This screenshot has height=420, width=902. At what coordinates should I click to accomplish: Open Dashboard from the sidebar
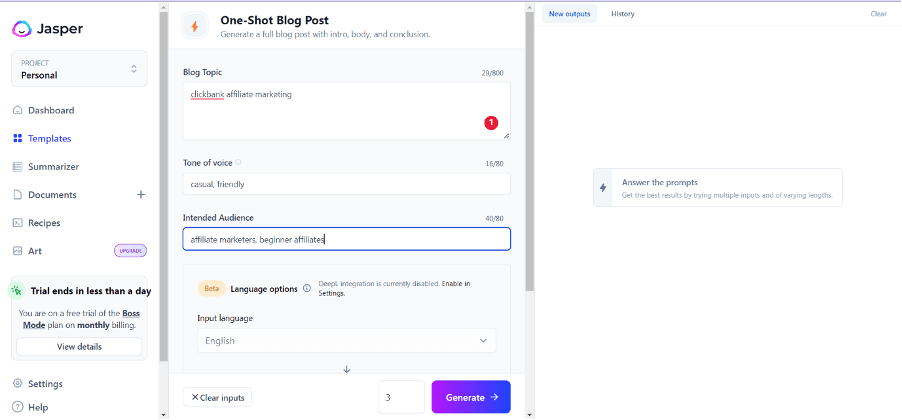click(x=51, y=110)
